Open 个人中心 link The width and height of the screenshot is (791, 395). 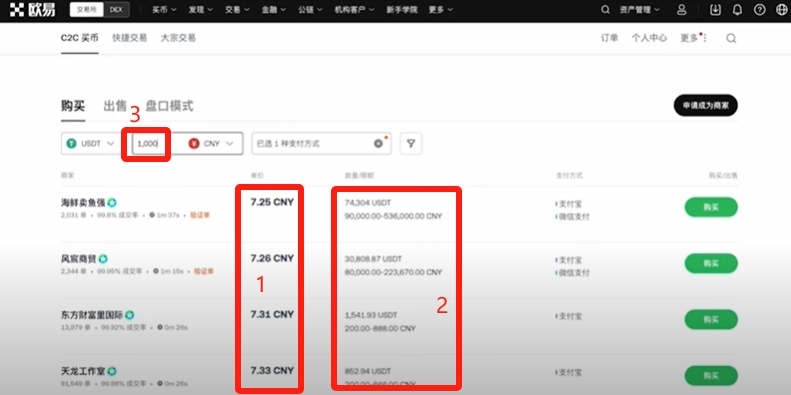649,38
